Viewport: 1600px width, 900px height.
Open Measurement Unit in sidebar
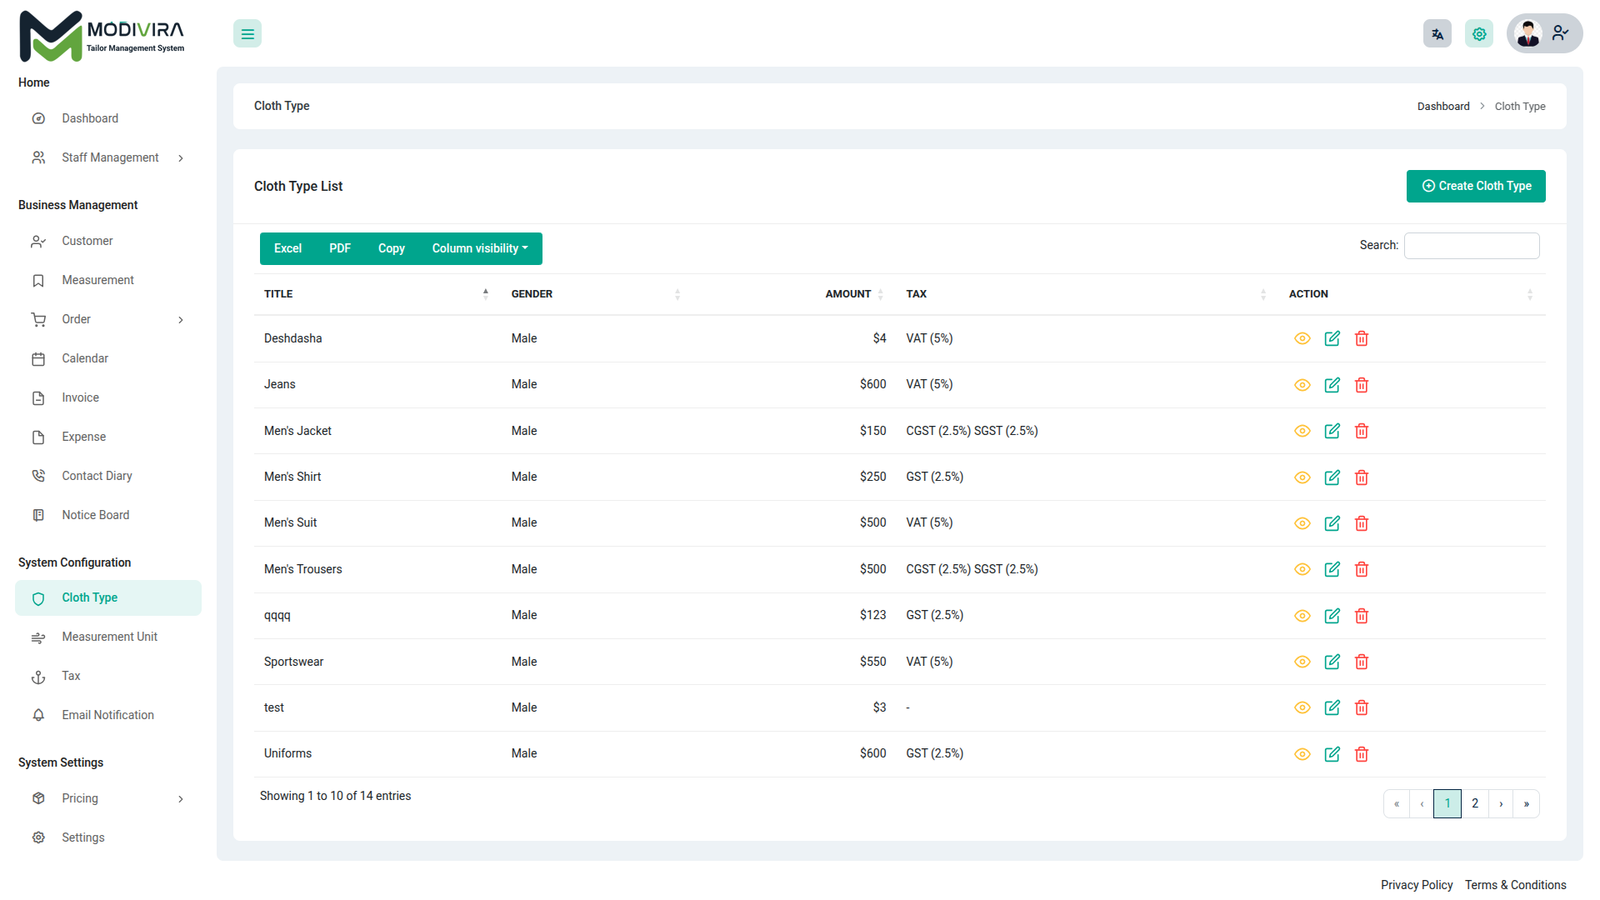click(x=109, y=638)
